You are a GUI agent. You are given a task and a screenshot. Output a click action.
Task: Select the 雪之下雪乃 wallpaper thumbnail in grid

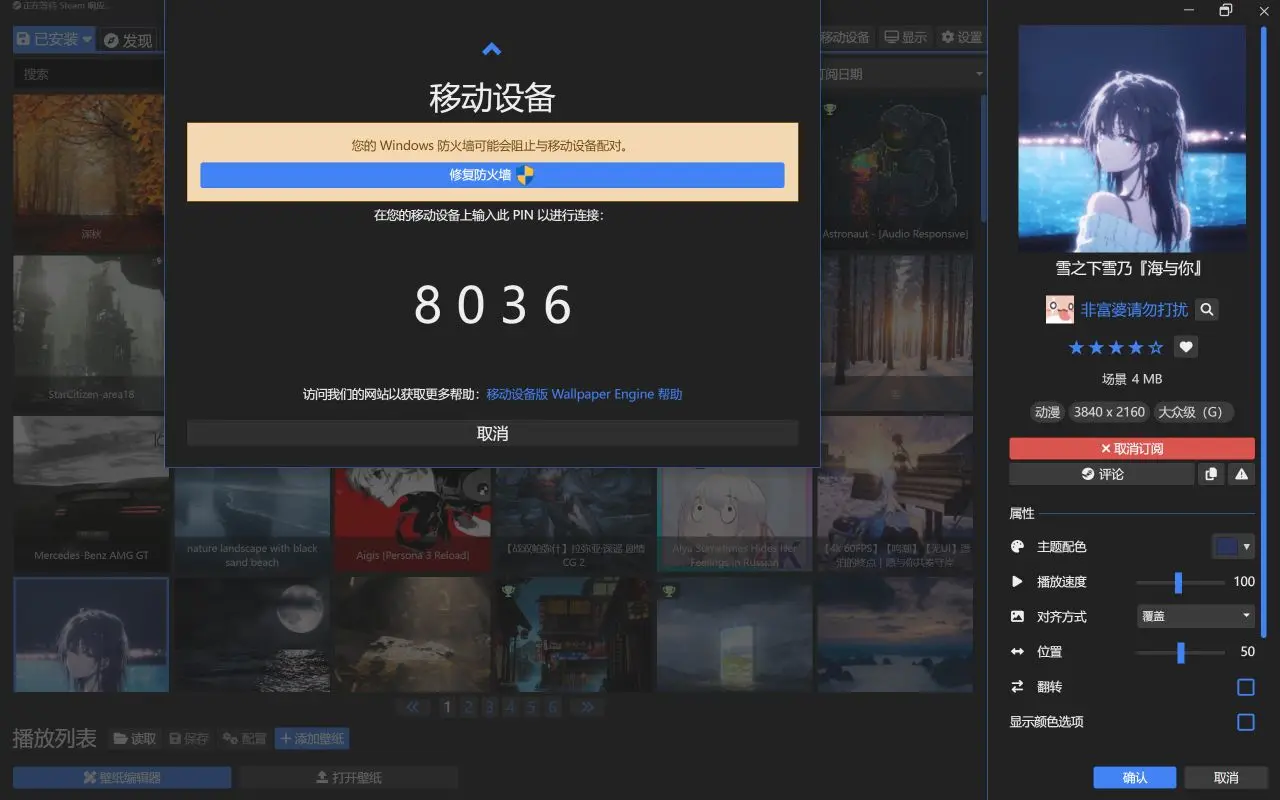tap(91, 635)
